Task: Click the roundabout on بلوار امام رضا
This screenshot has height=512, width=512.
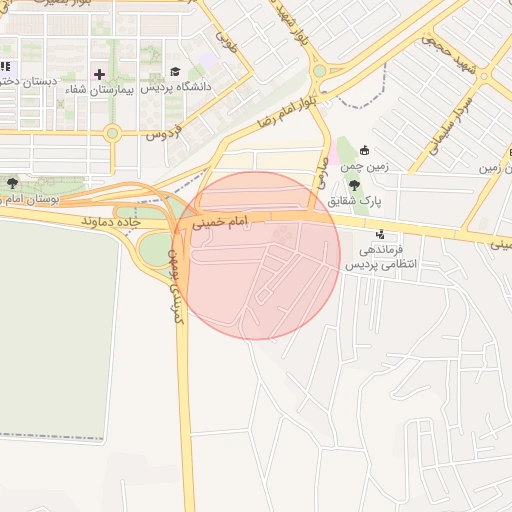Action: [319, 71]
